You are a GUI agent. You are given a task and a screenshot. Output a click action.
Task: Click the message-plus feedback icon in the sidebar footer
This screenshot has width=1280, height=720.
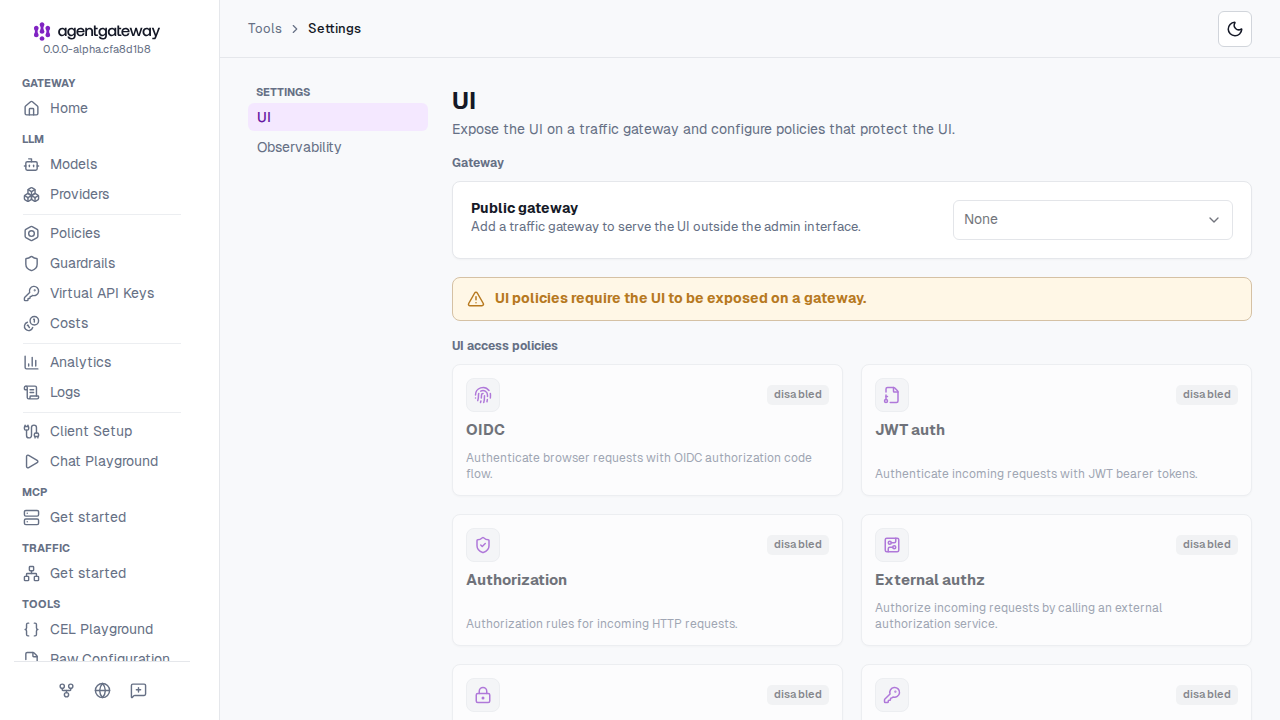pyautogui.click(x=139, y=690)
